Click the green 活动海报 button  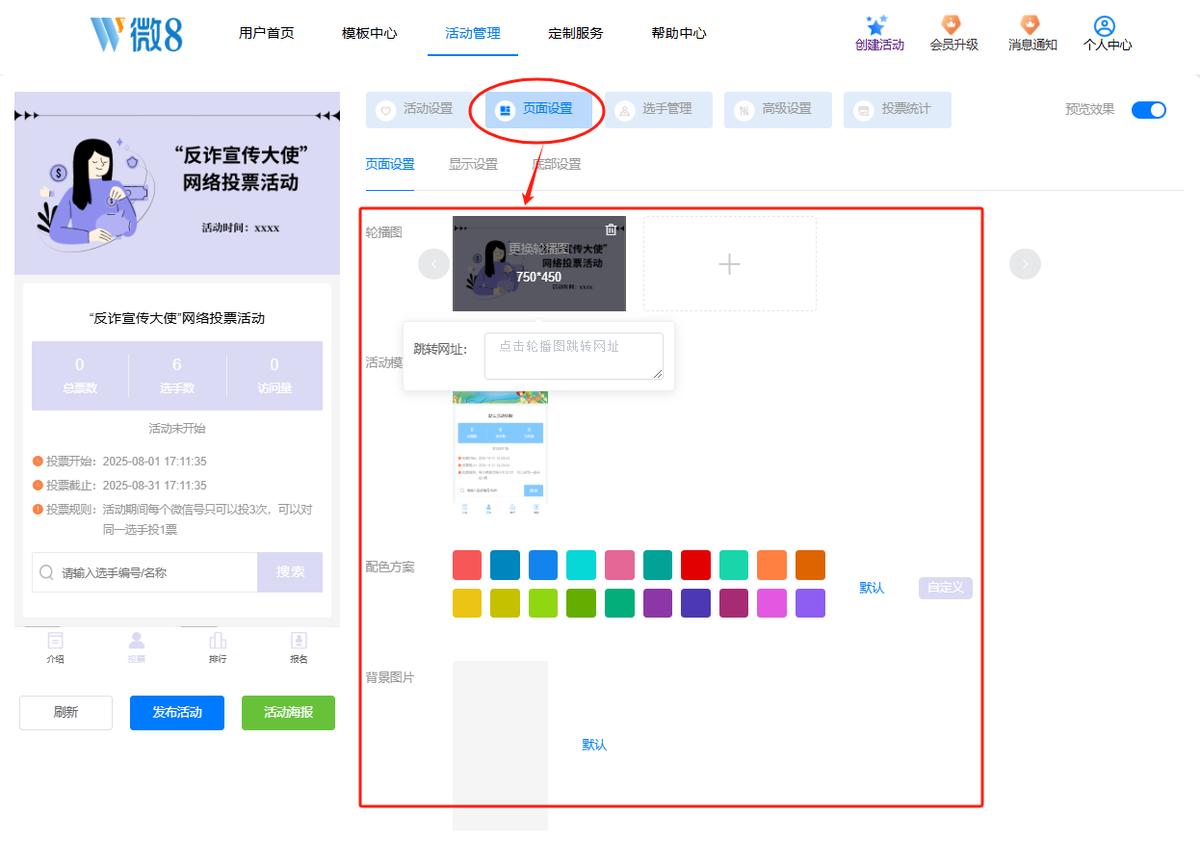pos(288,713)
